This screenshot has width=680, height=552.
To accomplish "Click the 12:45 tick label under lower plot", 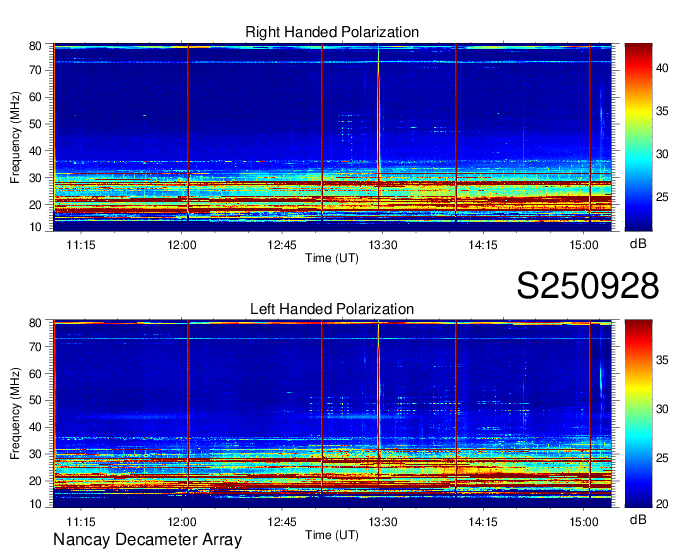I will (282, 521).
